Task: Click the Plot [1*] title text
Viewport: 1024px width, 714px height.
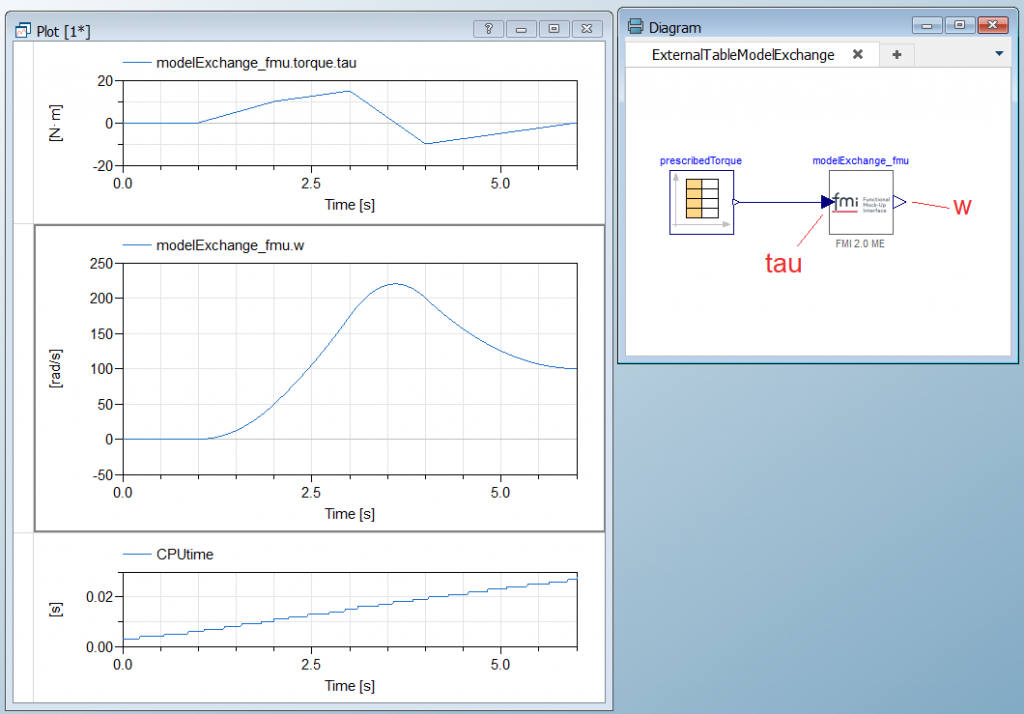Action: 63,31
